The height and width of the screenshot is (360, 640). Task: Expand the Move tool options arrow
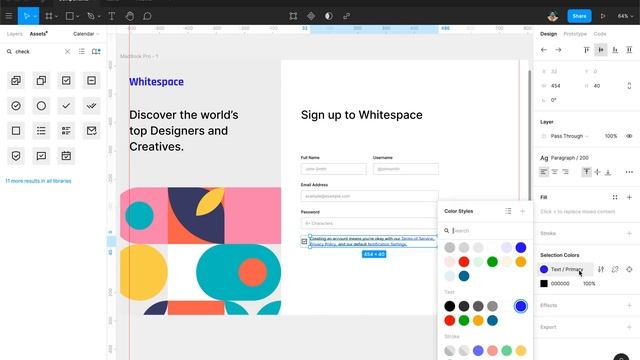(35, 16)
